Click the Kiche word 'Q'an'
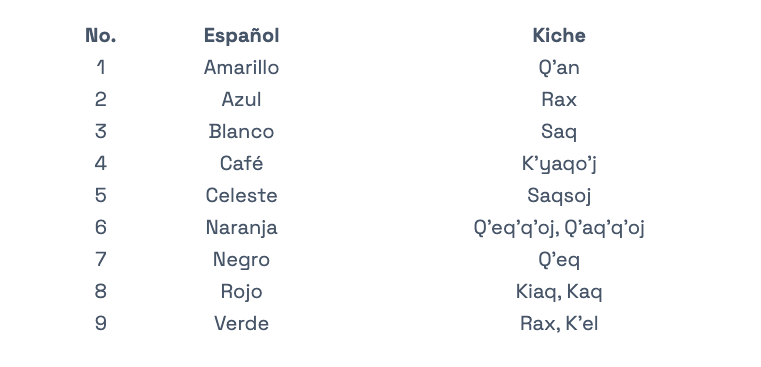 (559, 67)
